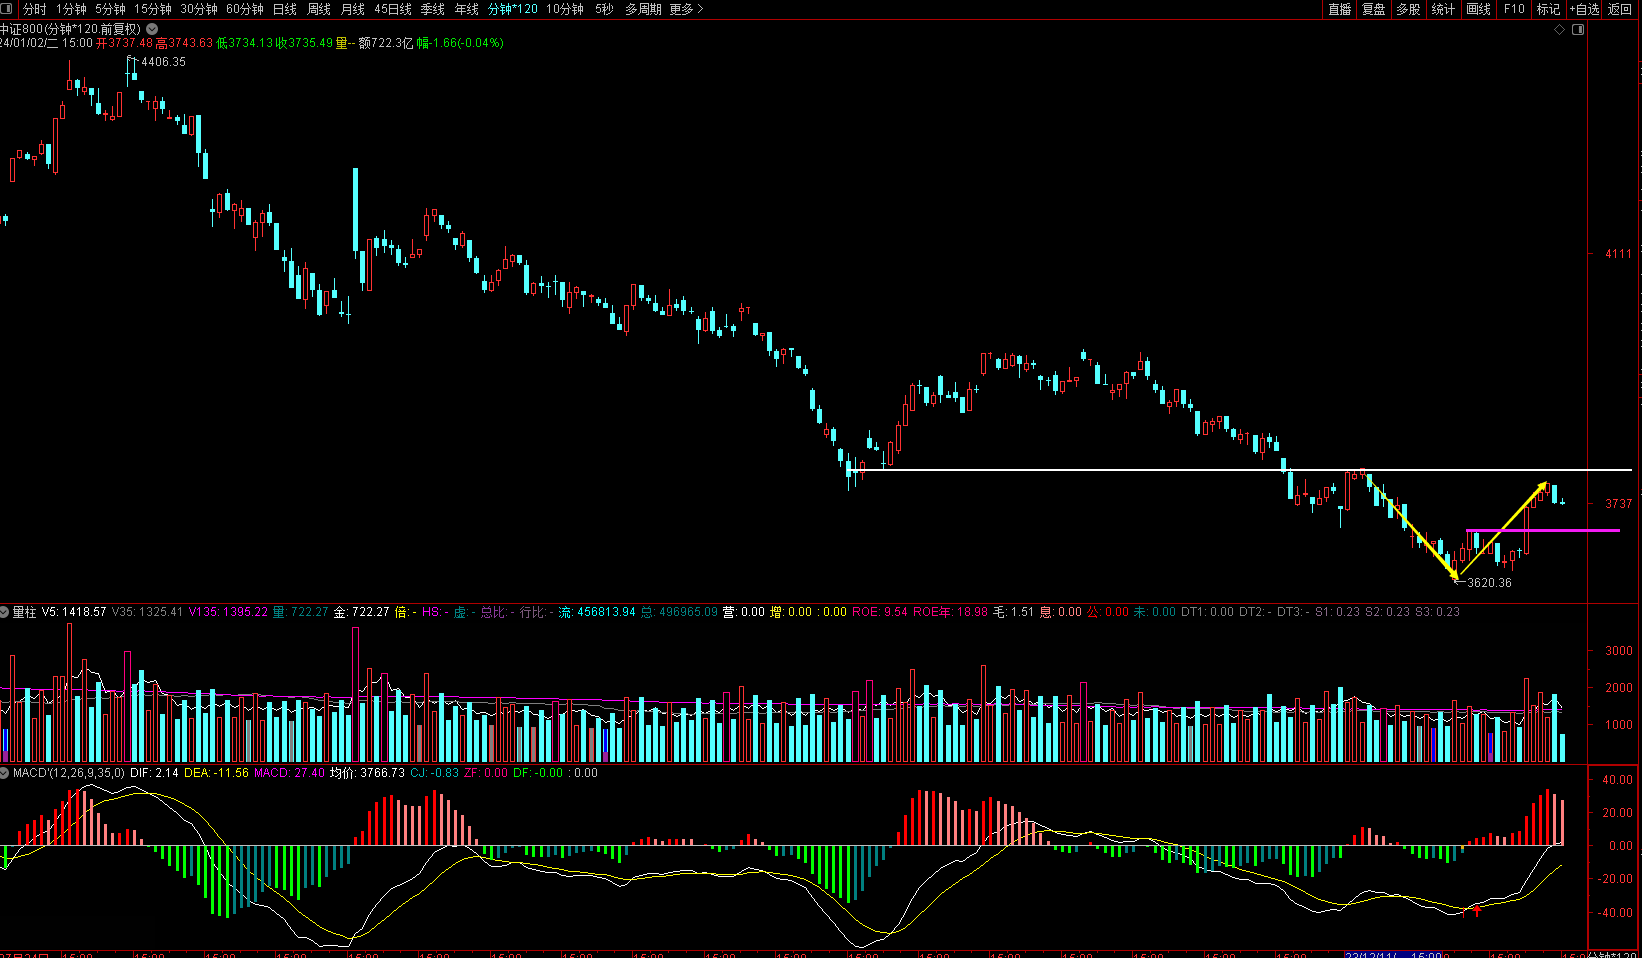The width and height of the screenshot is (1642, 958).
Task: Switch to 季线 quarterly chart
Action: click(x=433, y=9)
